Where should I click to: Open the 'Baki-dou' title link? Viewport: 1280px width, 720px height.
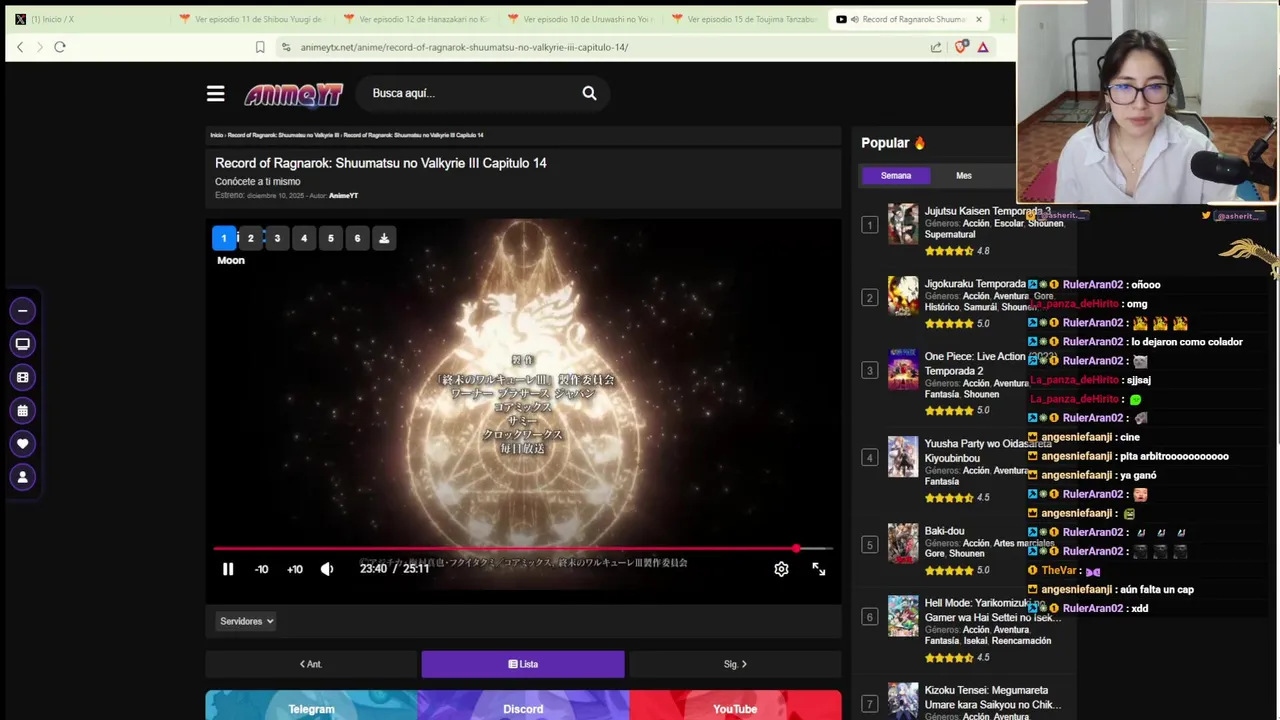945,531
